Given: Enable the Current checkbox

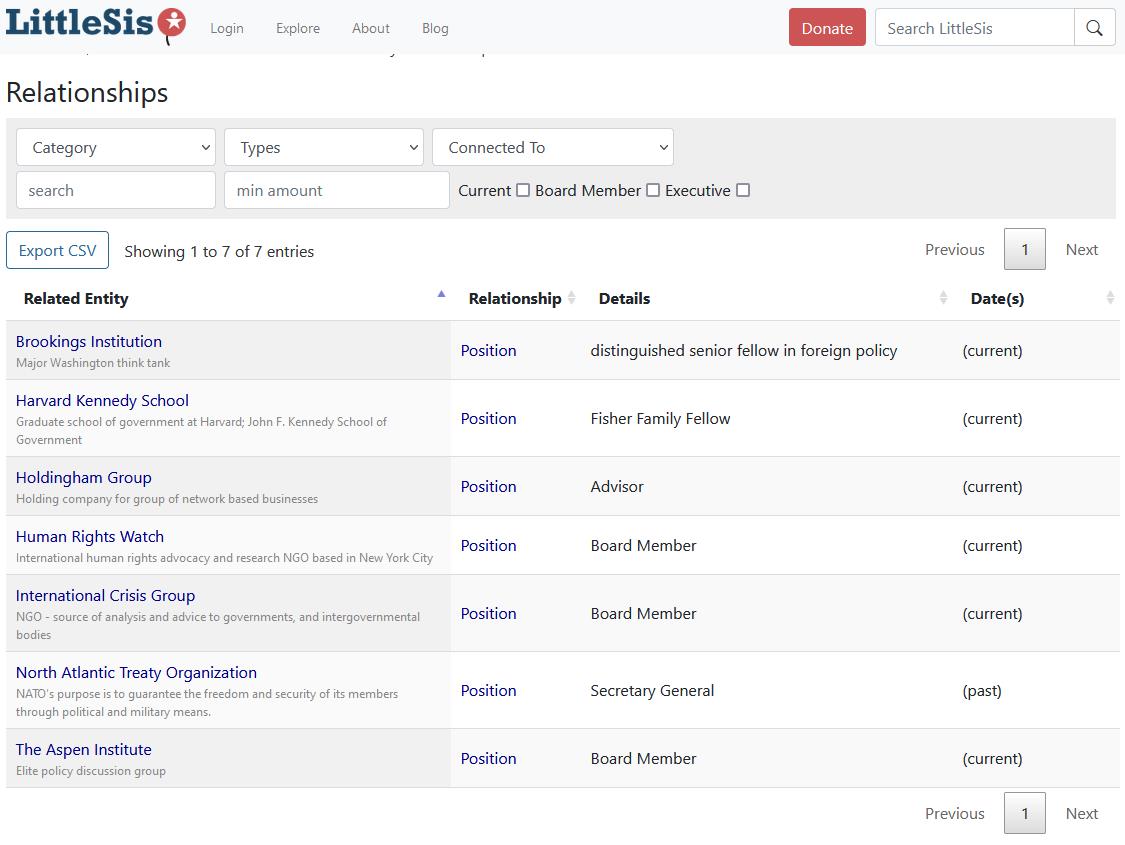Looking at the screenshot, I should [523, 190].
